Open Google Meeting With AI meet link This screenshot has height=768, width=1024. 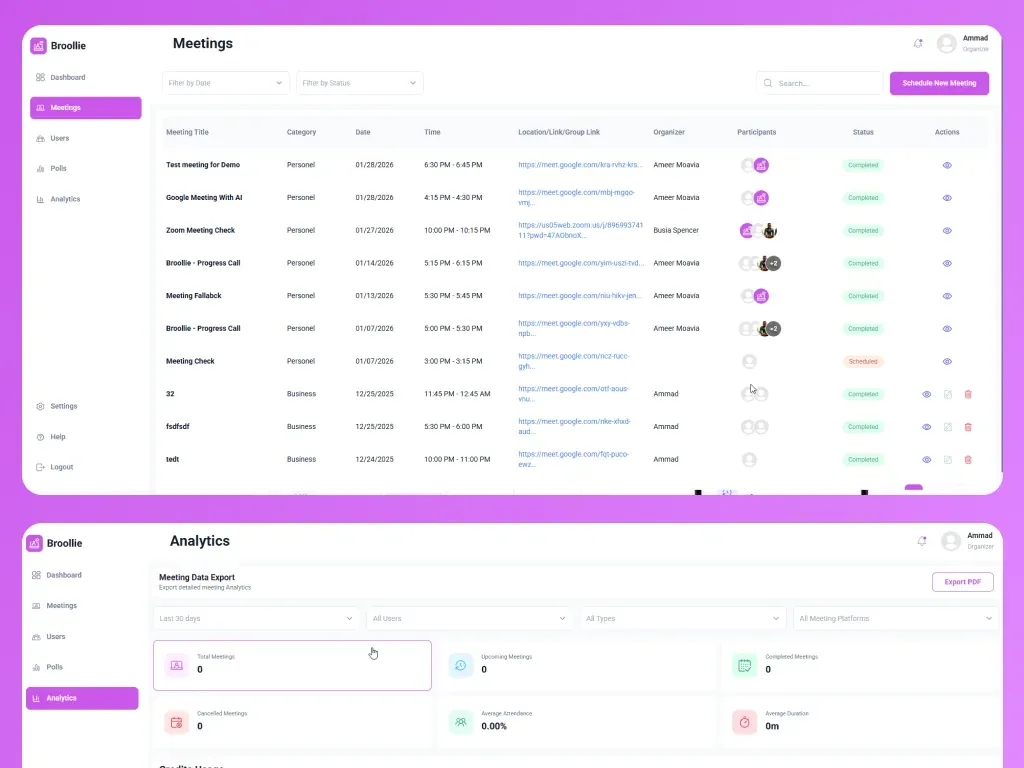tap(576, 198)
